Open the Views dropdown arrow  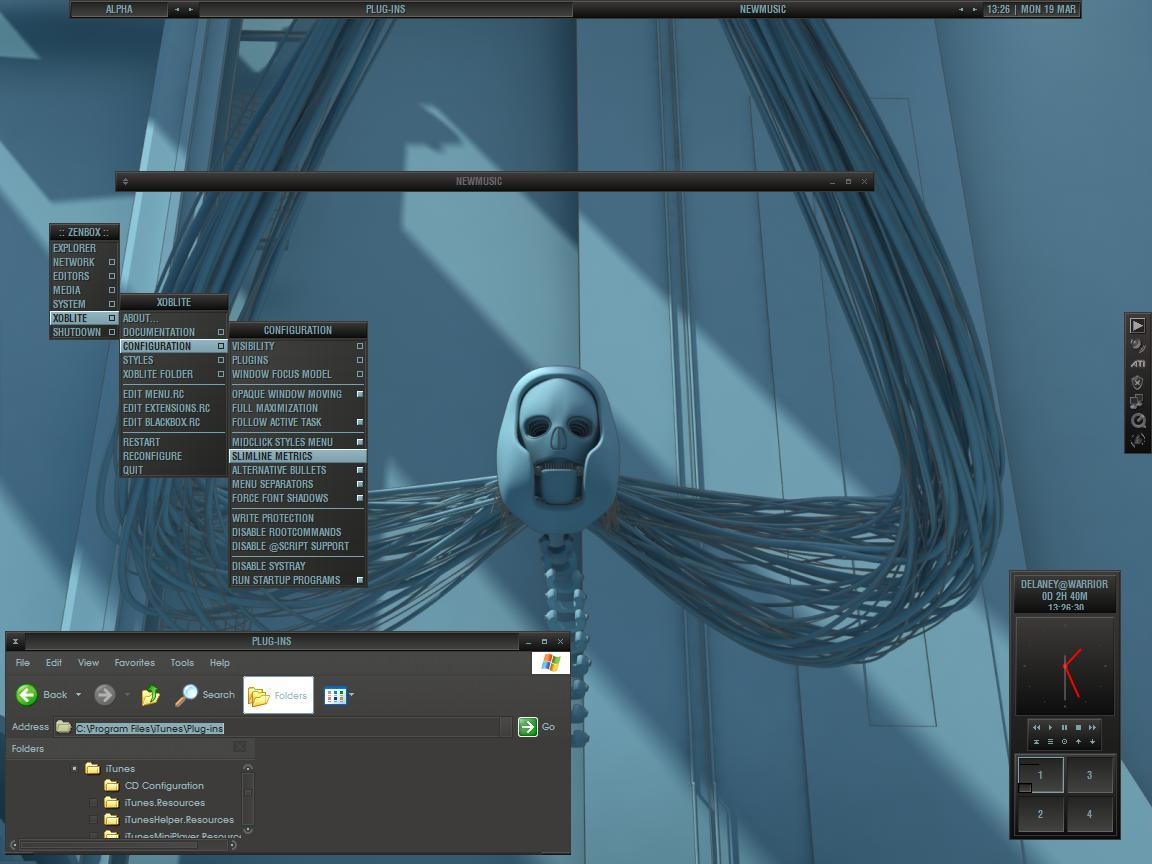coord(351,694)
